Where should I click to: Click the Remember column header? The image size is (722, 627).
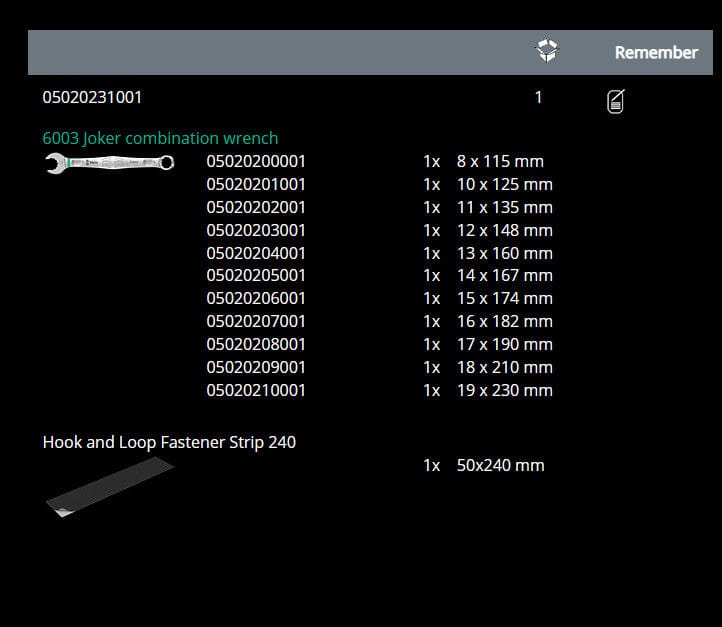(x=655, y=52)
